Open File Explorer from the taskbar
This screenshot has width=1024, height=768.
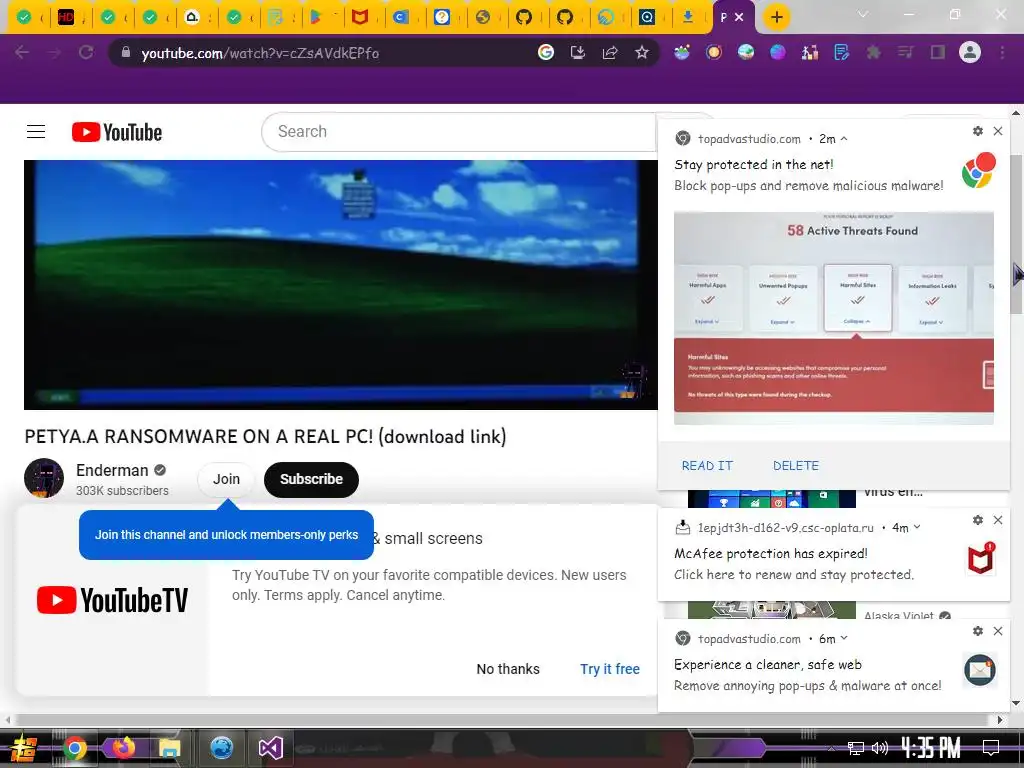pyautogui.click(x=169, y=748)
